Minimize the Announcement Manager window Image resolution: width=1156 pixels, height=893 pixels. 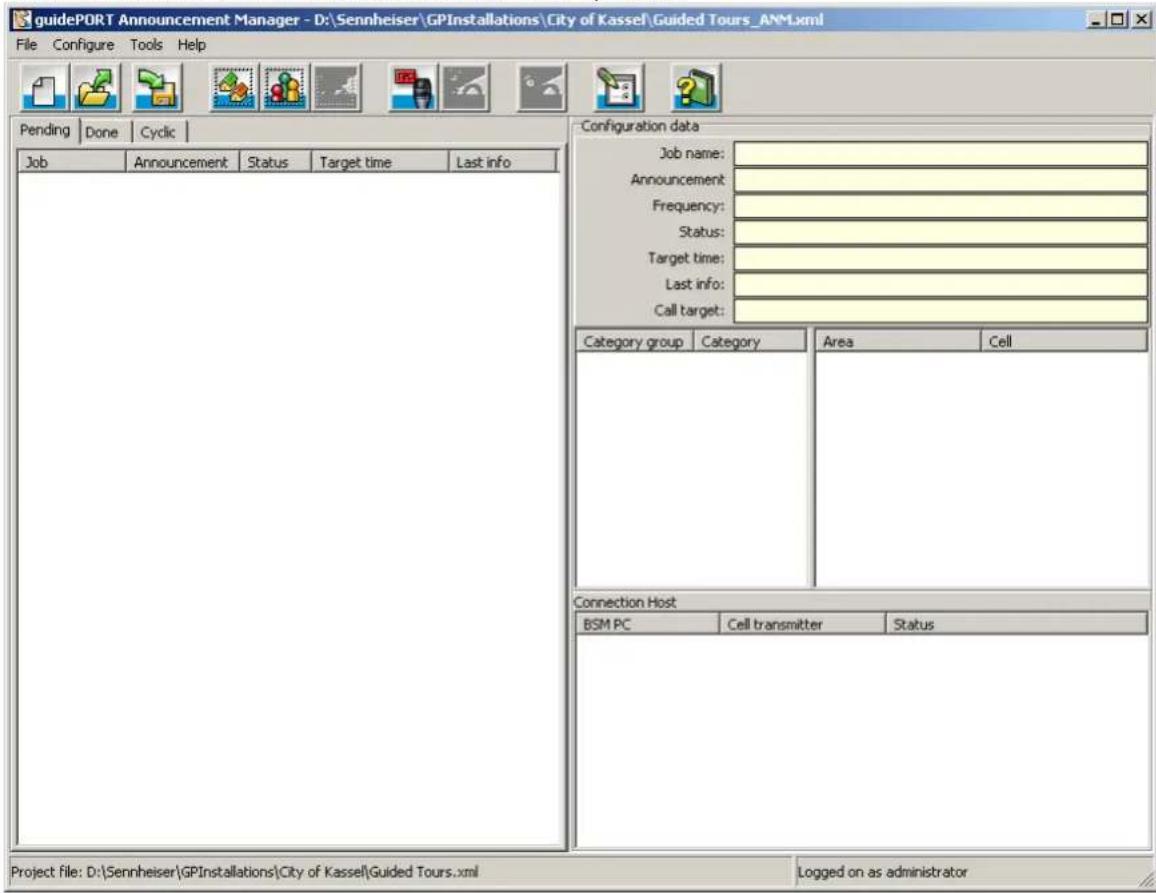click(x=1097, y=20)
